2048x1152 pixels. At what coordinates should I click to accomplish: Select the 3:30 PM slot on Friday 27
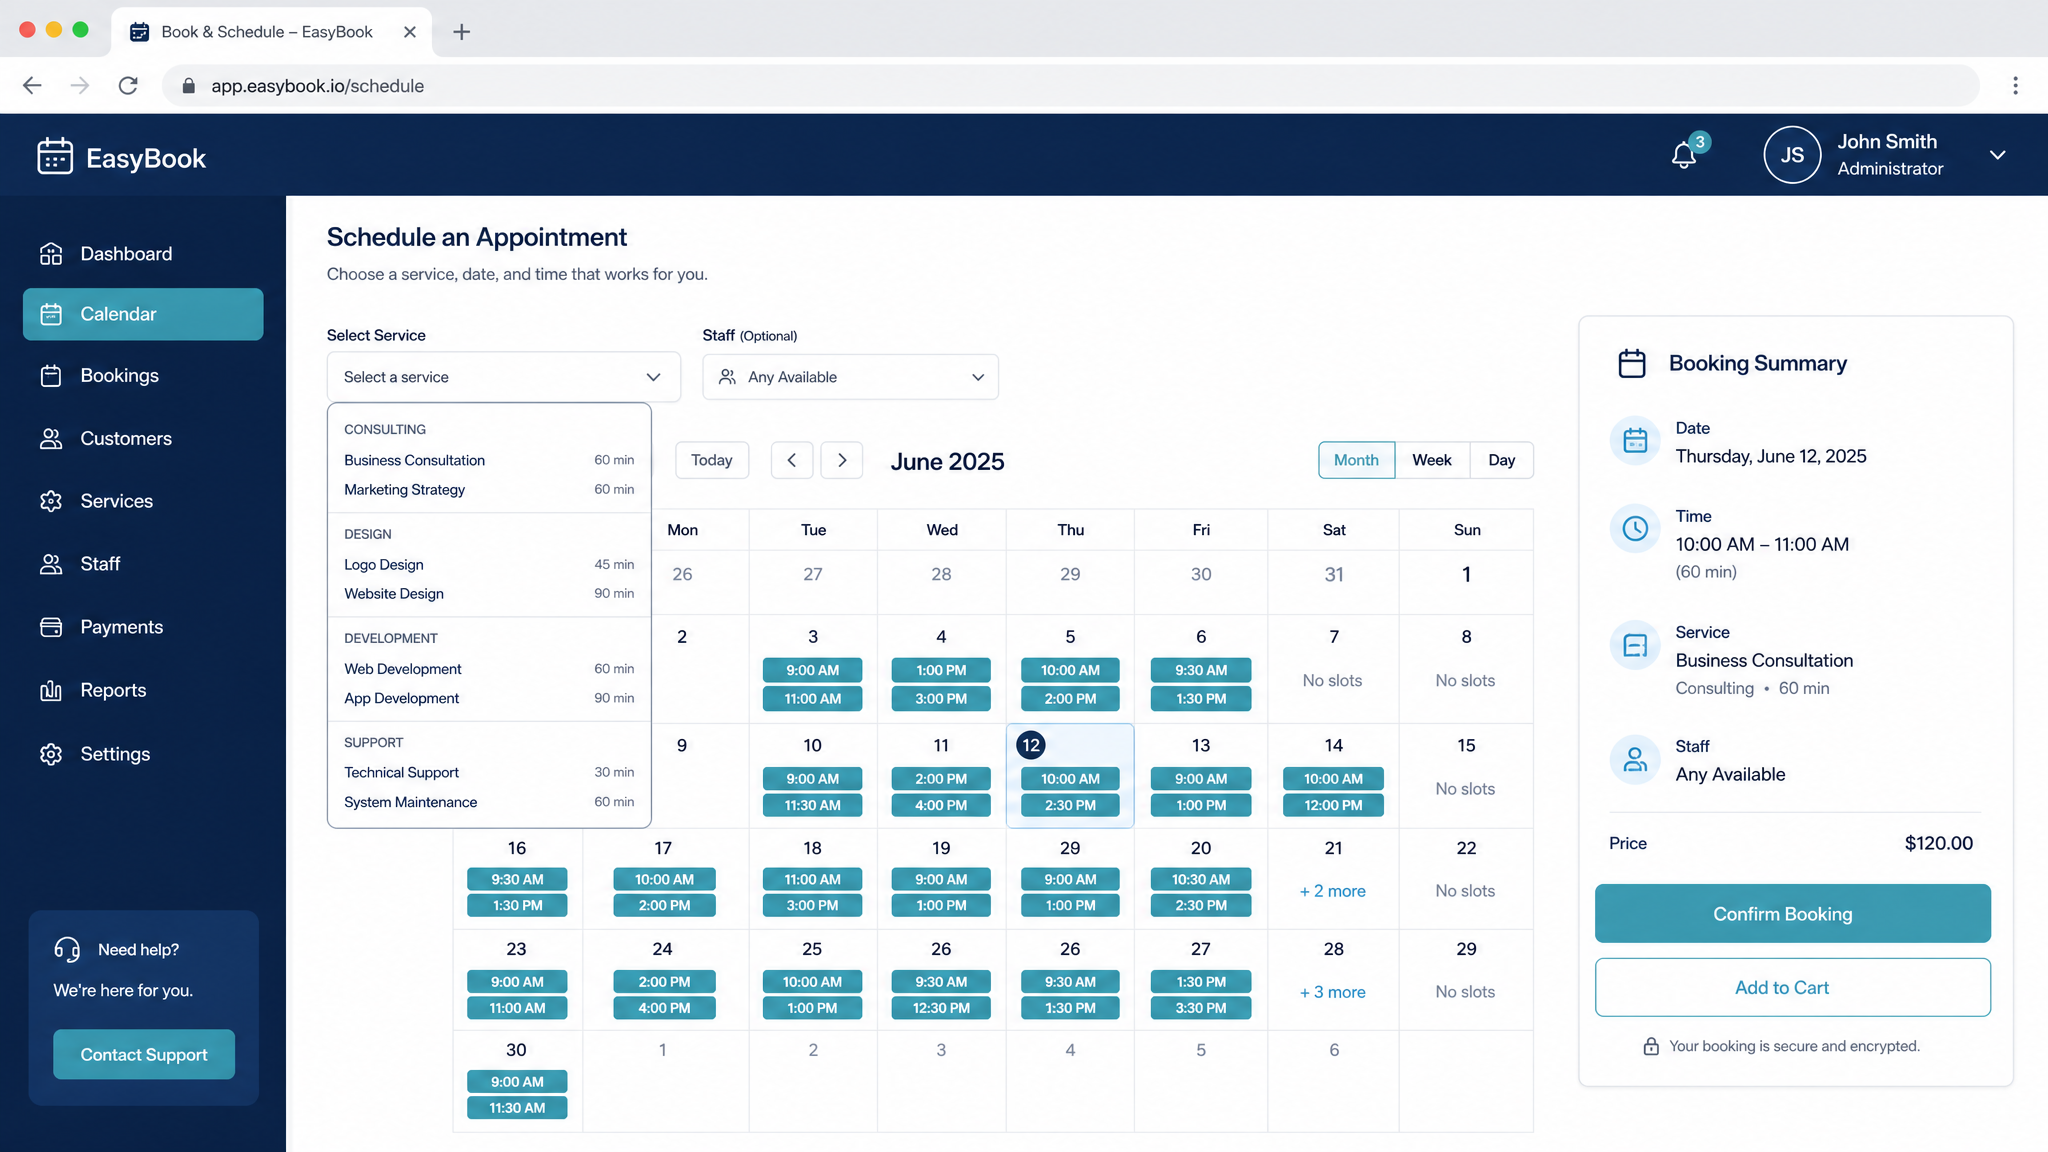click(x=1201, y=1008)
